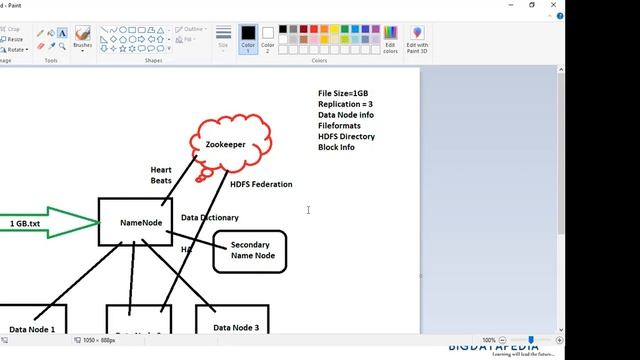Pick the yellow color swatch
The width and height of the screenshot is (640, 360).
coord(334,29)
